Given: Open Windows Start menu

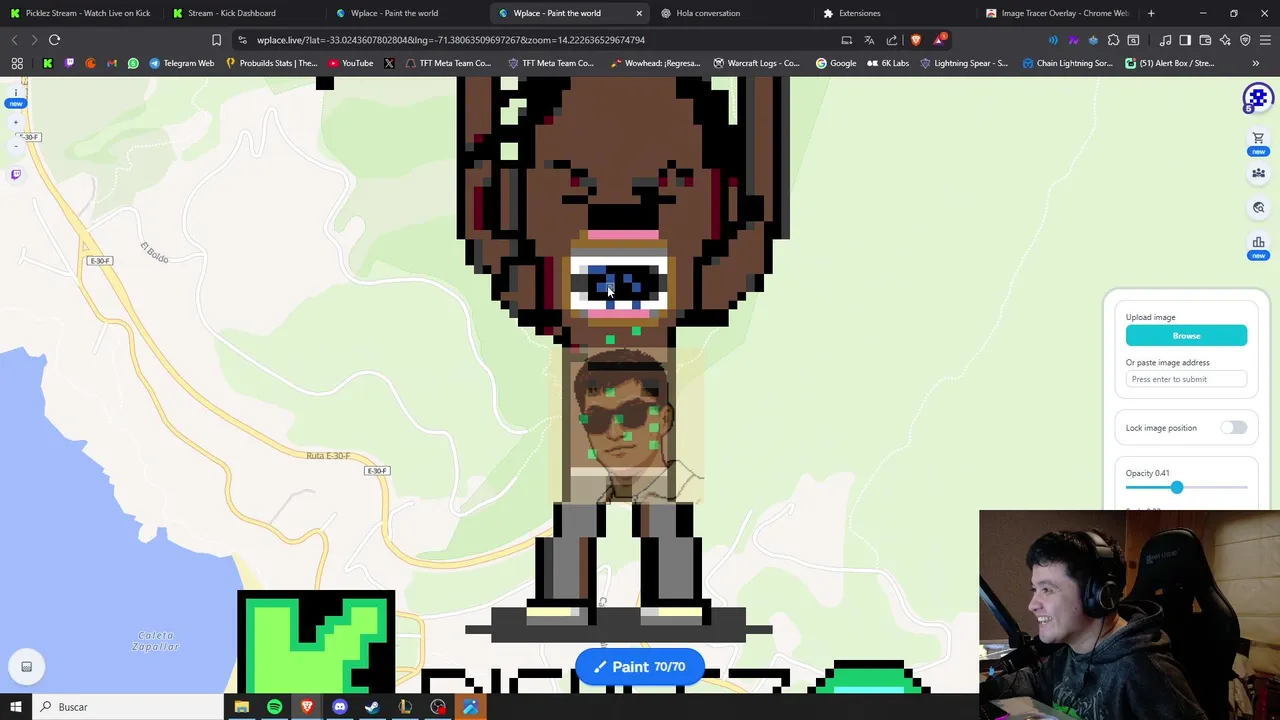Looking at the screenshot, I should pyautogui.click(x=16, y=707).
